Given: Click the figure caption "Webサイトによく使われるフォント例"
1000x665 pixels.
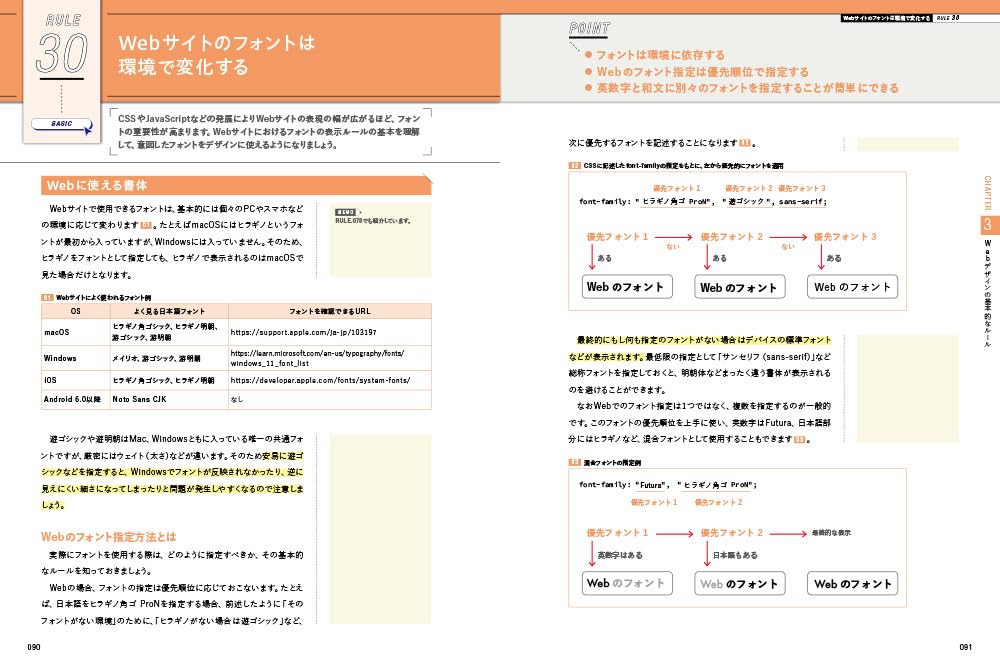Looking at the screenshot, I should click(103, 297).
